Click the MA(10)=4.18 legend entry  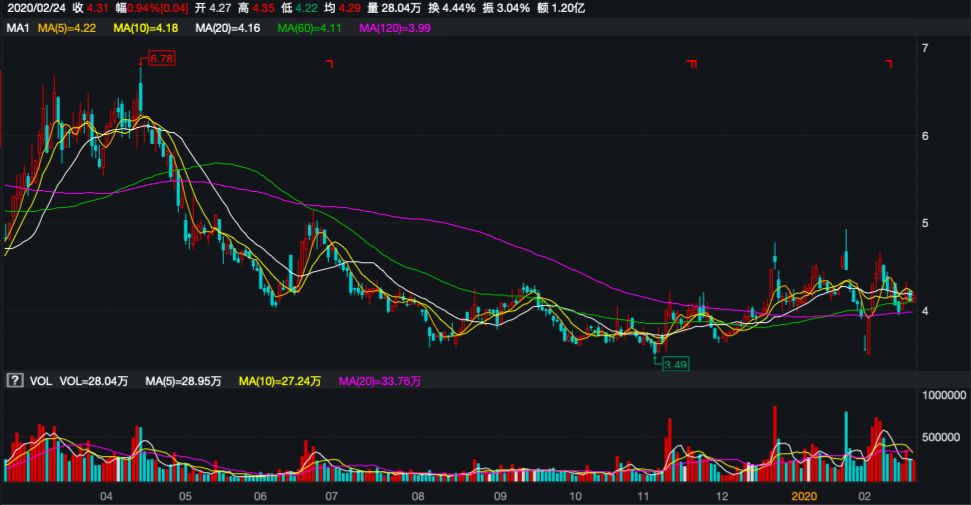point(146,28)
